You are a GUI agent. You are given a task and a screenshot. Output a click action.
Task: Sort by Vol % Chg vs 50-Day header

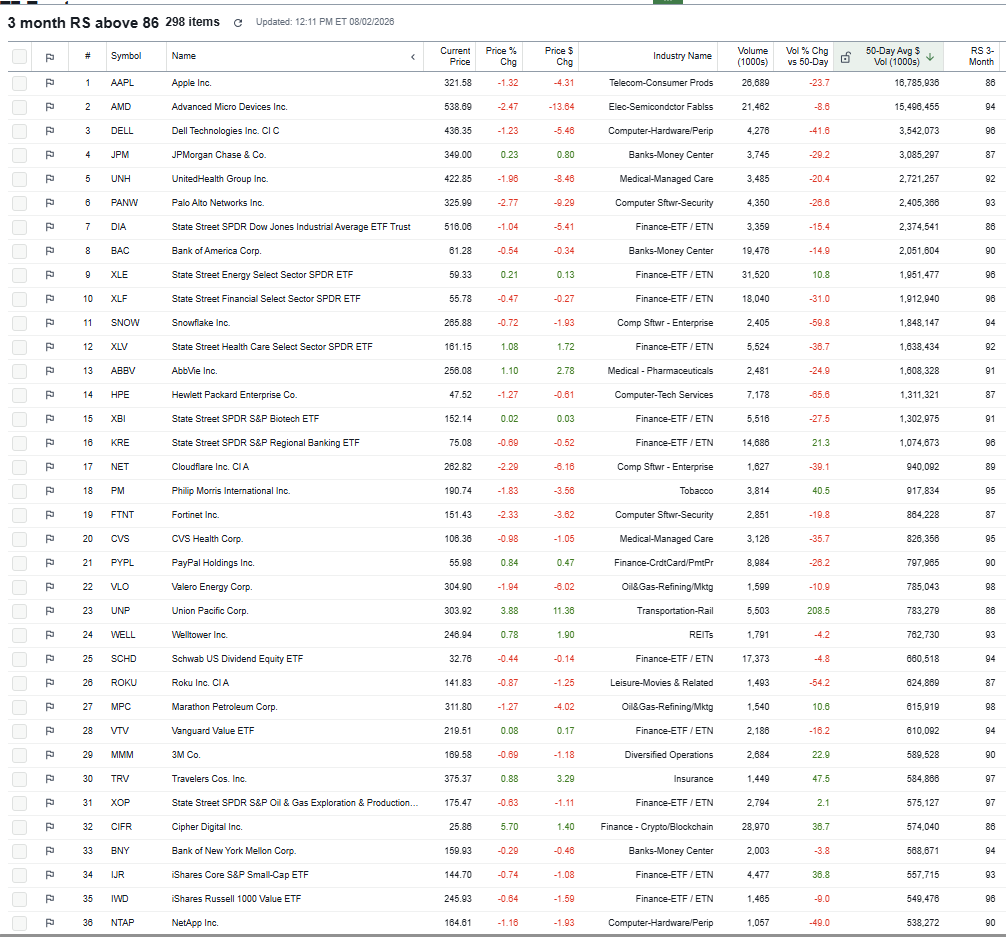click(x=807, y=56)
